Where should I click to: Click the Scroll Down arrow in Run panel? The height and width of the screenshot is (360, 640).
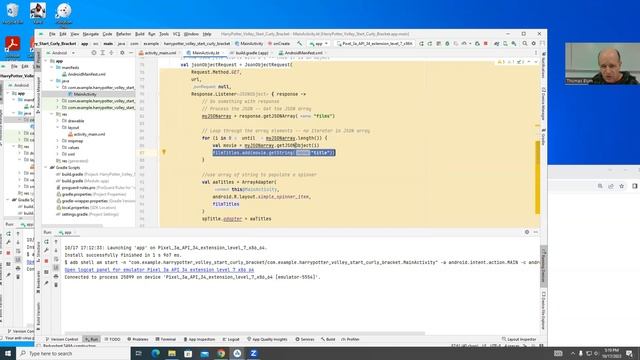point(56,250)
